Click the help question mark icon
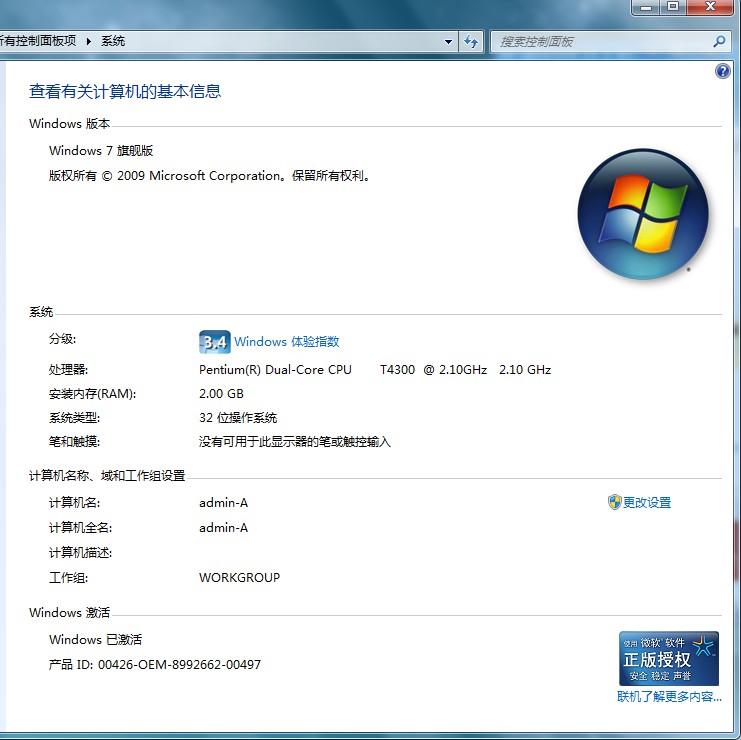This screenshot has width=741, height=740. (723, 71)
